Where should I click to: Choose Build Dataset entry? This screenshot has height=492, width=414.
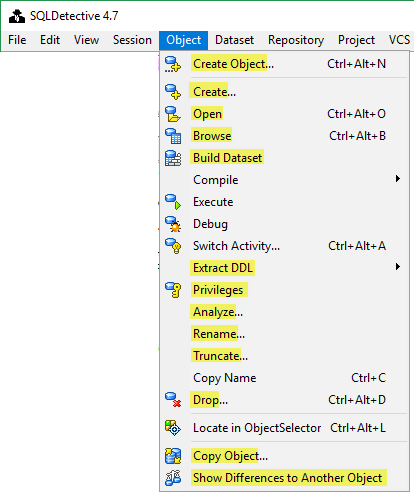pyautogui.click(x=284, y=158)
